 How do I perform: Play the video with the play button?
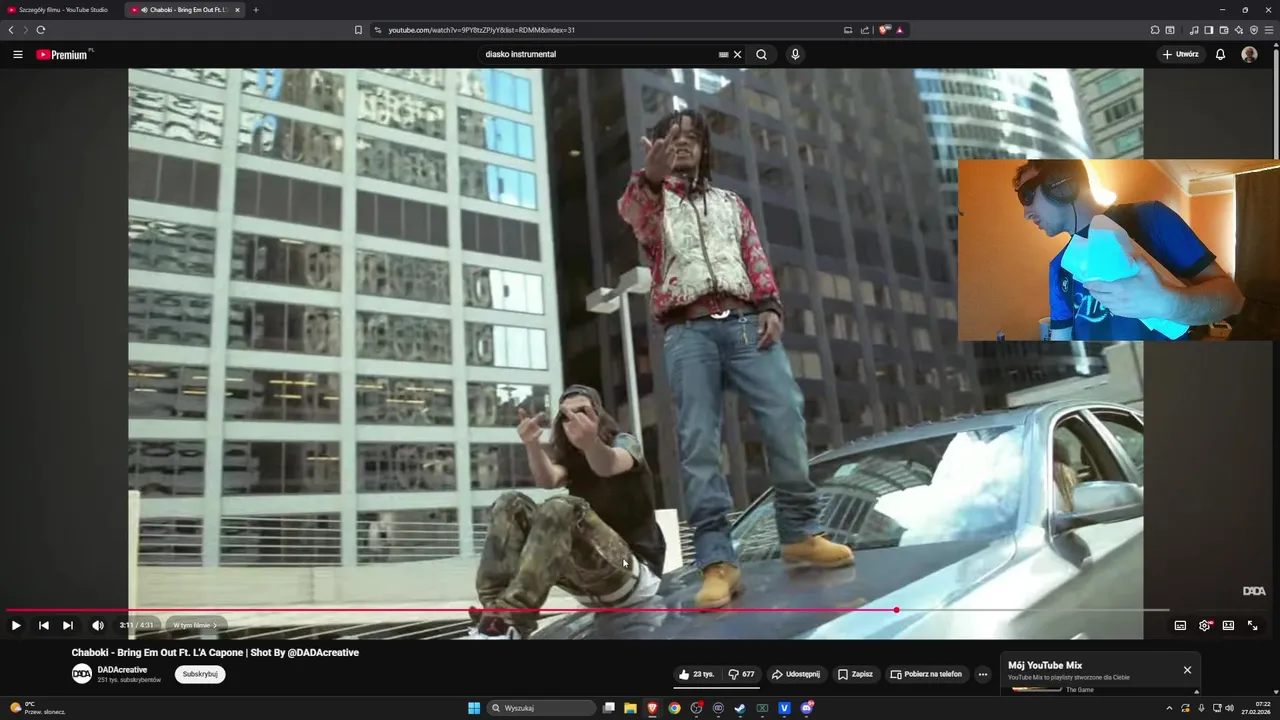[16, 625]
